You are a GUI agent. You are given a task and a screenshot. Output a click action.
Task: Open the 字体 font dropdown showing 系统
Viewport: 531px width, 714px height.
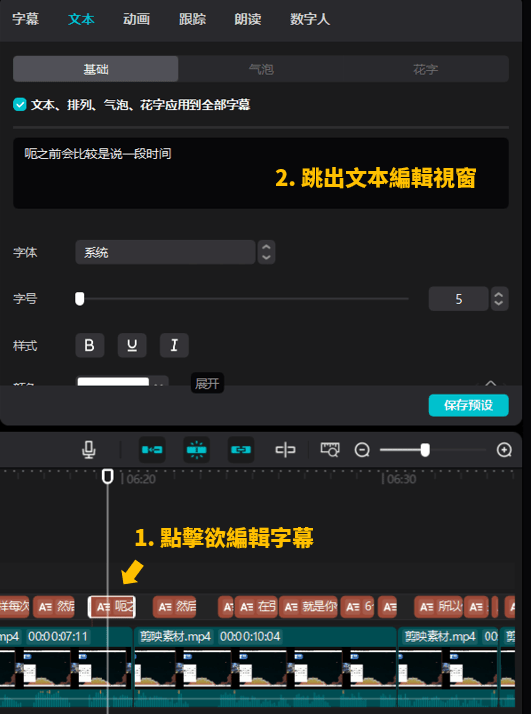[165, 252]
